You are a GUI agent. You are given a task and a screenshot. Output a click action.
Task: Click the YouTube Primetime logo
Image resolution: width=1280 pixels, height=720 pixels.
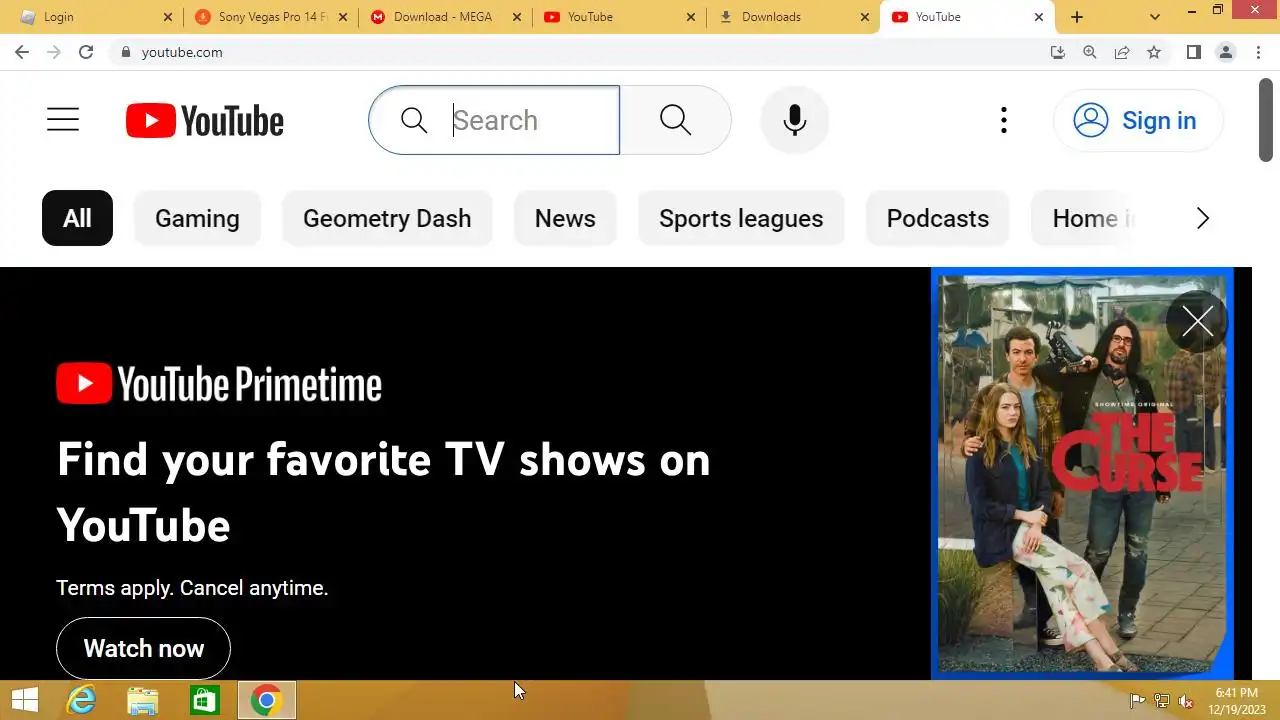[219, 384]
